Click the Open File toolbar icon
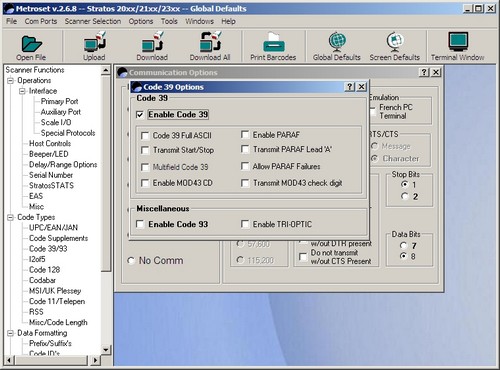 point(31,43)
